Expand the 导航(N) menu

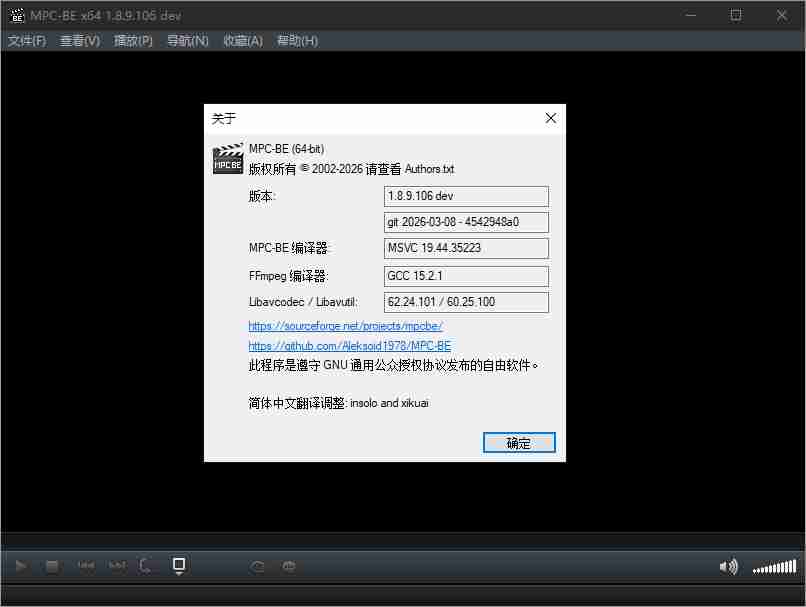click(x=187, y=41)
